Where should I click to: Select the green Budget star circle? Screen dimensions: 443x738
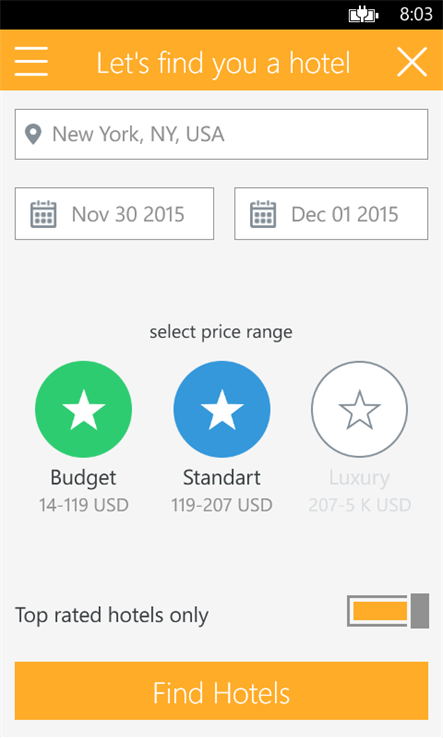pos(83,409)
